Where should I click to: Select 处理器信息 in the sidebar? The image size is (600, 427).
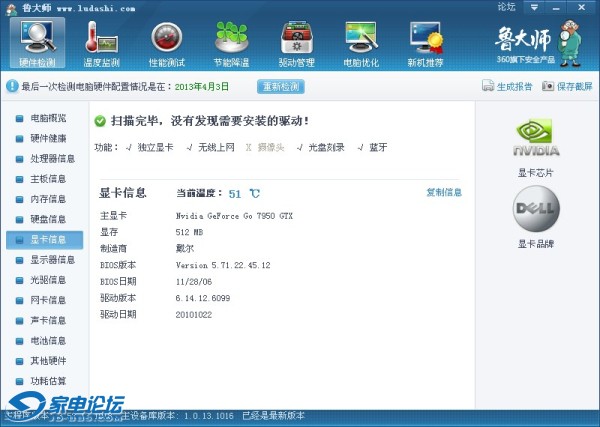click(51, 158)
